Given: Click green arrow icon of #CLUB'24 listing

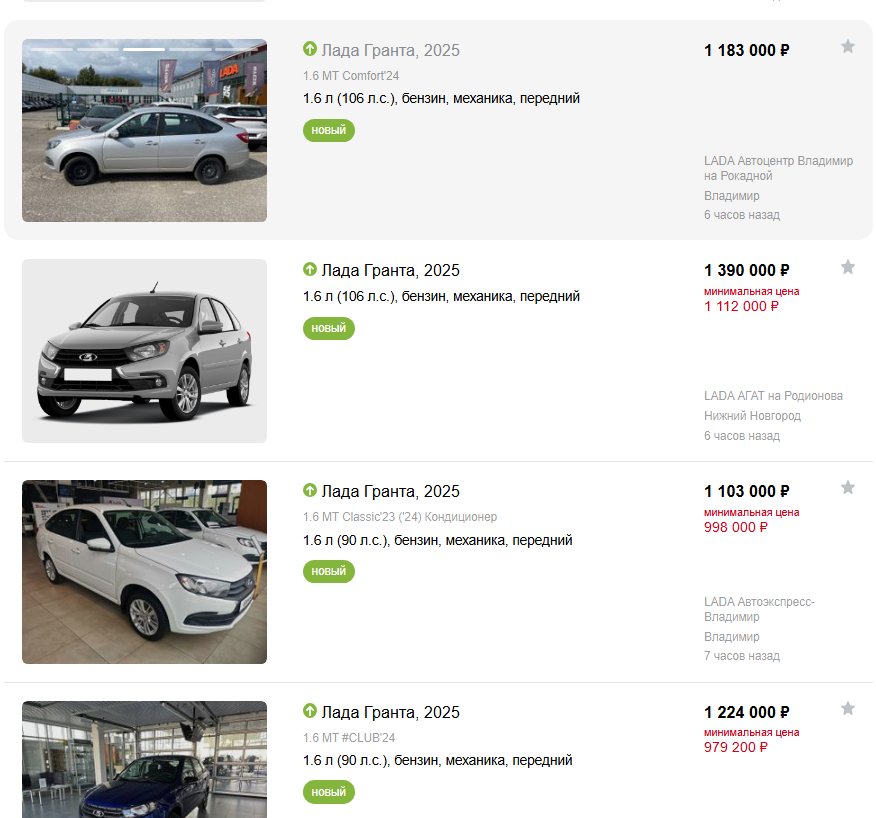Looking at the screenshot, I should 310,711.
